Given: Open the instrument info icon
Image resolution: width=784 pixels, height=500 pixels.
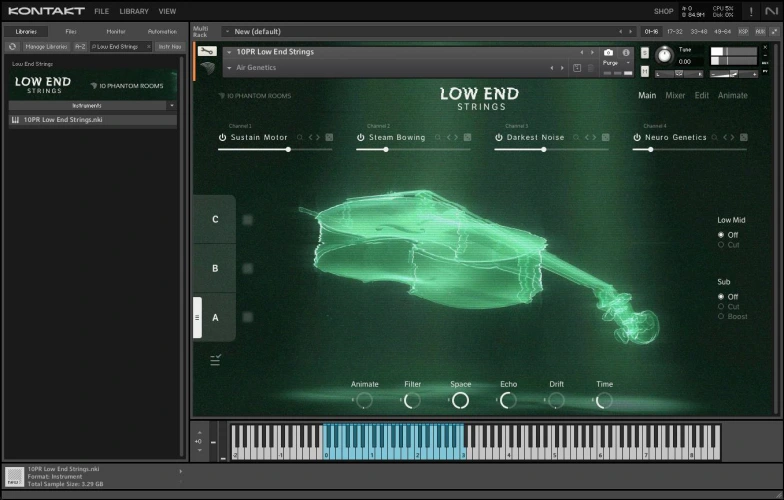Looking at the screenshot, I should tap(626, 52).
